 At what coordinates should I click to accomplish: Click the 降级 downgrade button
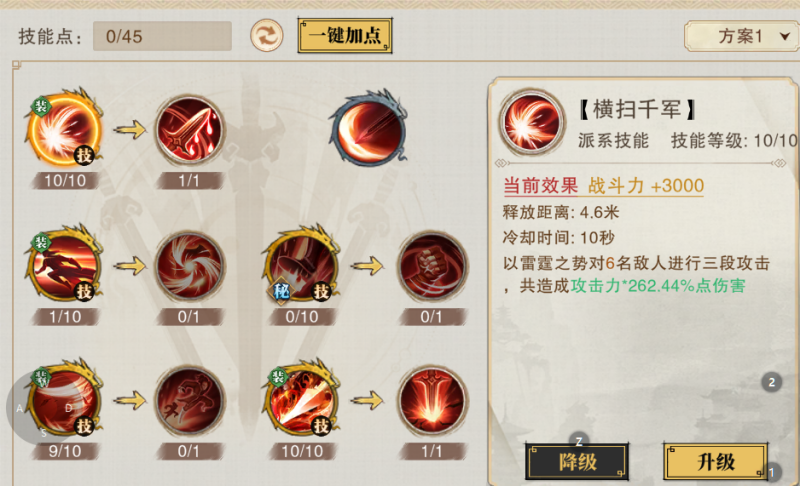pyautogui.click(x=577, y=462)
